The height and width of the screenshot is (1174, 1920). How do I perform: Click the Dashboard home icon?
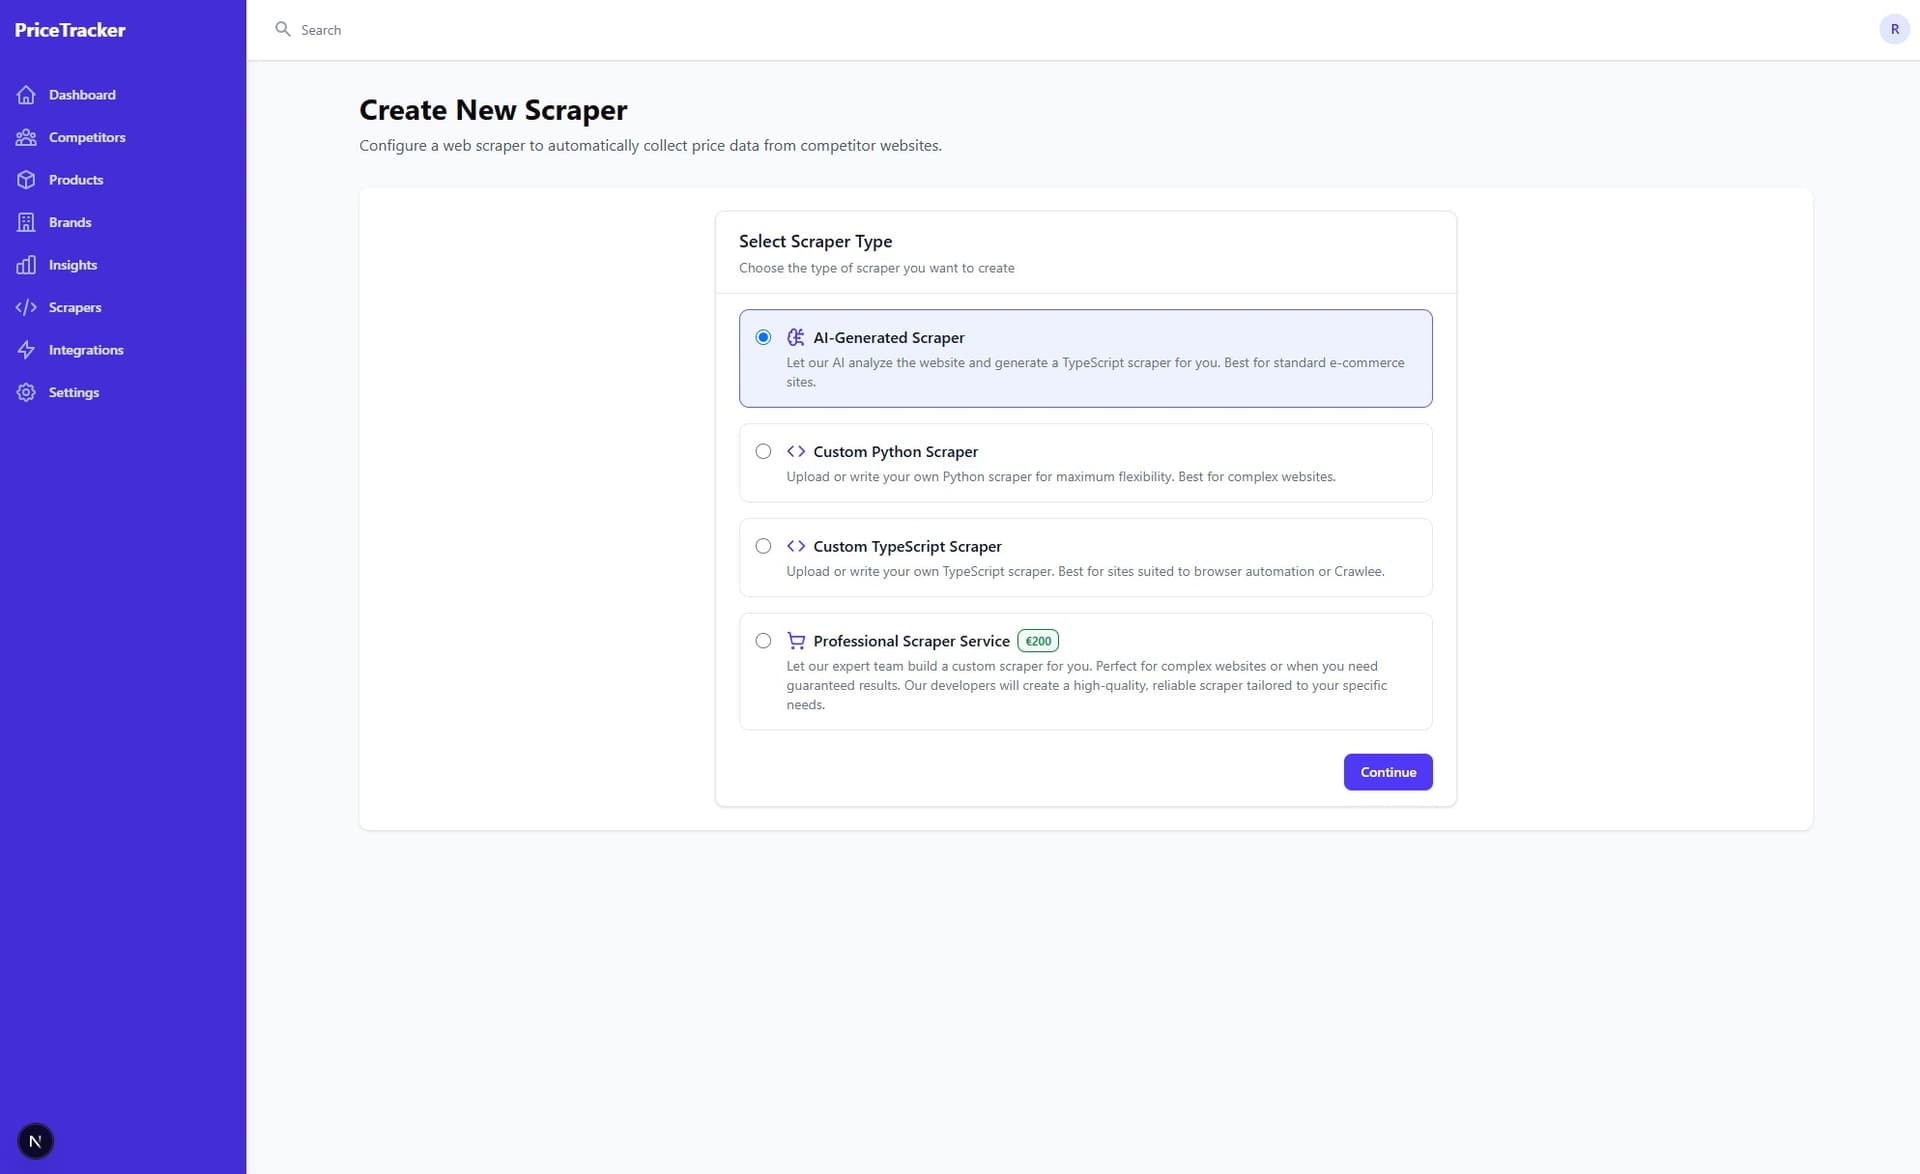[26, 95]
